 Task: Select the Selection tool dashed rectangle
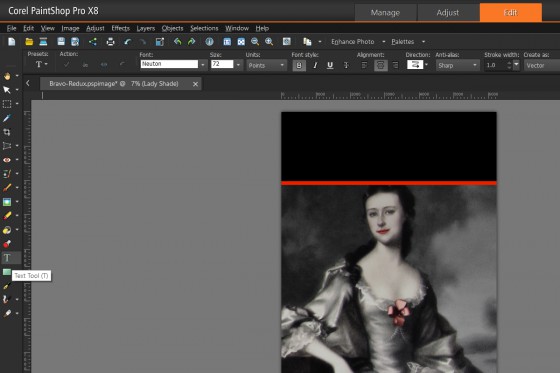click(x=7, y=104)
